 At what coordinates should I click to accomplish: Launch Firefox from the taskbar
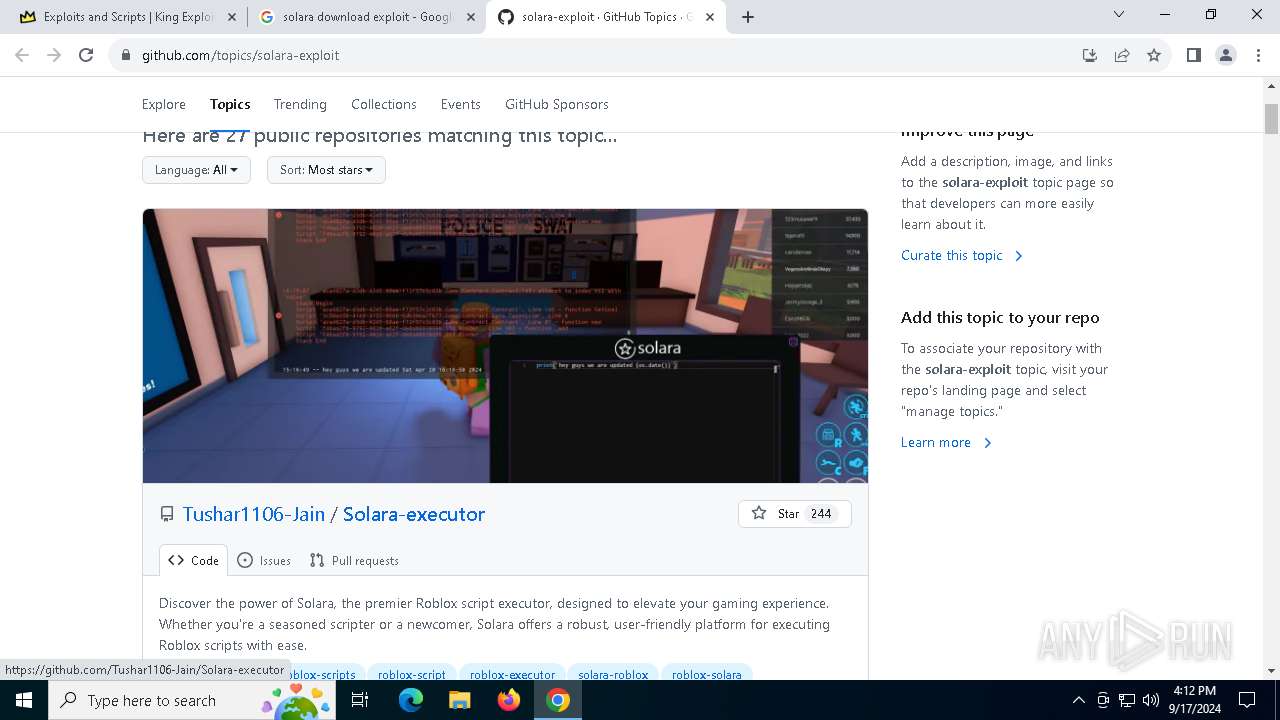(509, 700)
